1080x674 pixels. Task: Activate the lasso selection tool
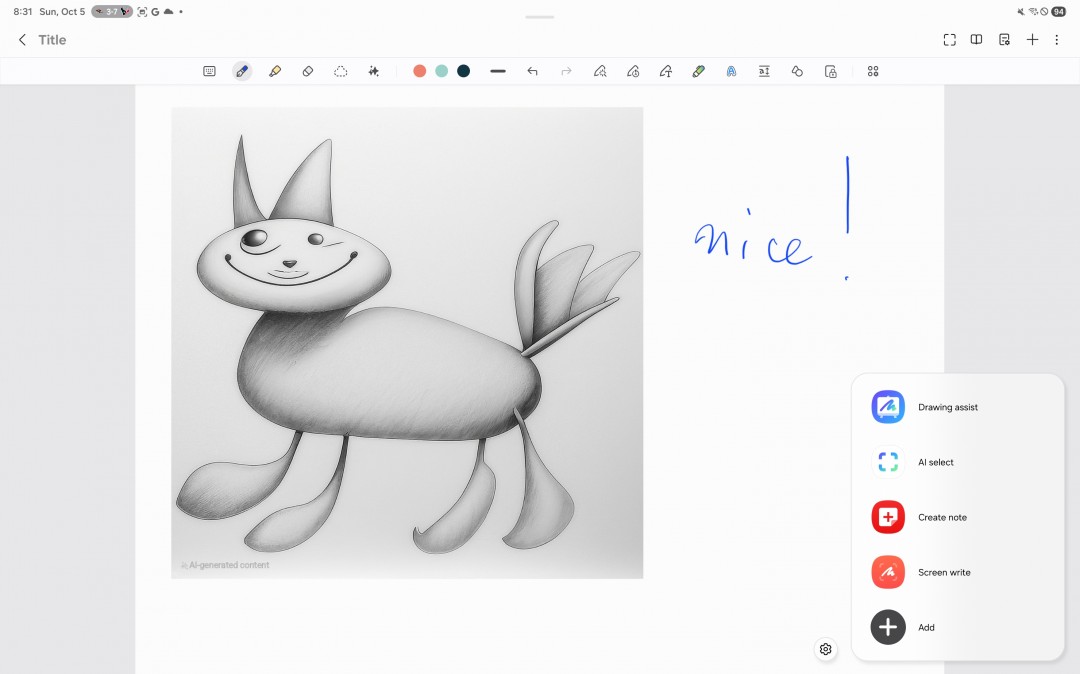tap(341, 71)
